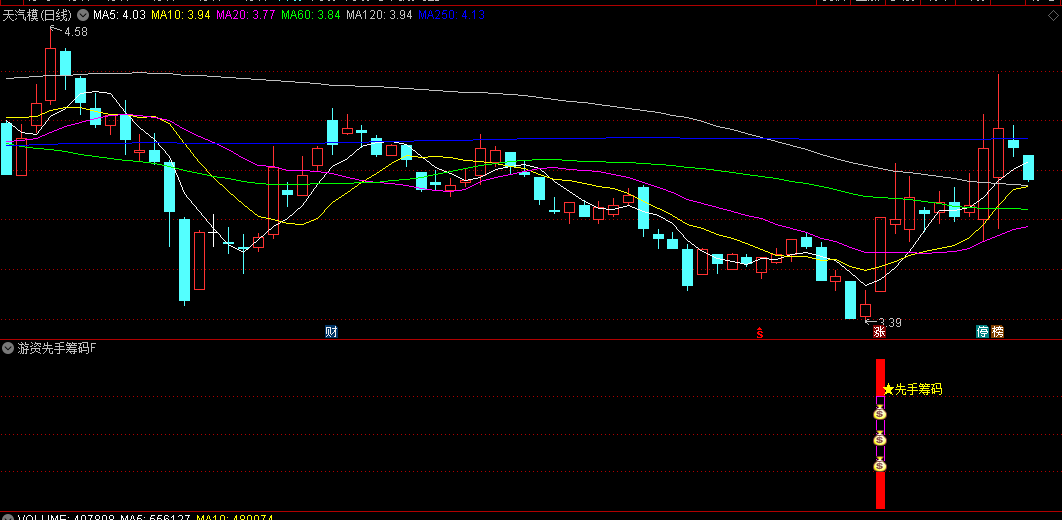Select the MA5: 4.03 indicator label

(x=119, y=14)
